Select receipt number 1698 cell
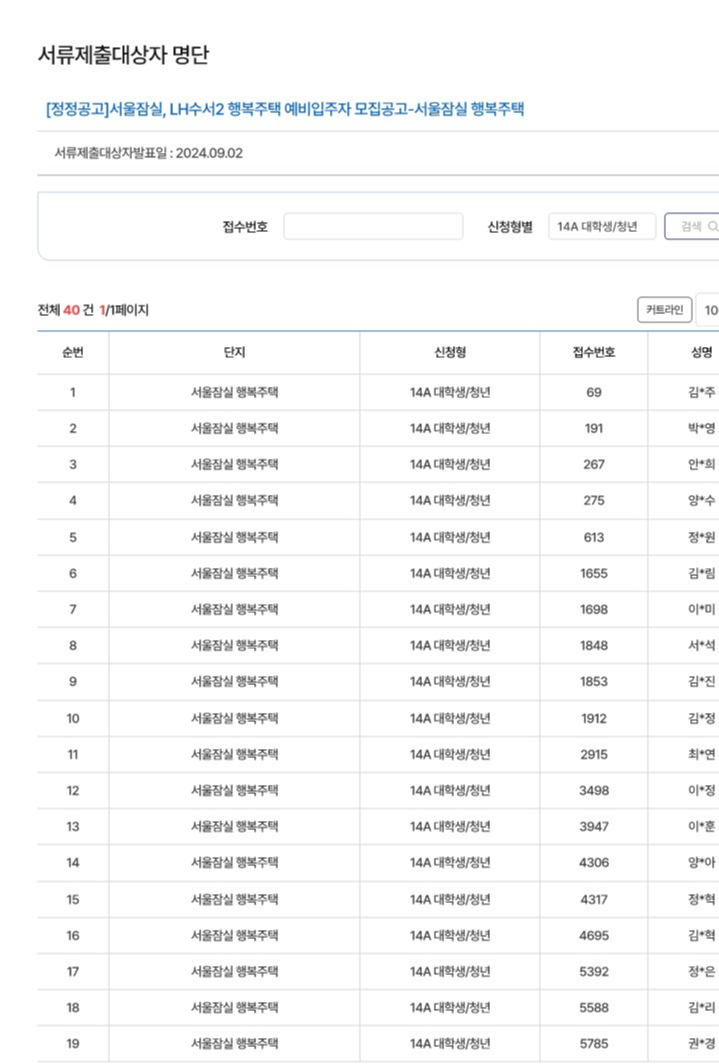719x1064 pixels. pyautogui.click(x=594, y=609)
